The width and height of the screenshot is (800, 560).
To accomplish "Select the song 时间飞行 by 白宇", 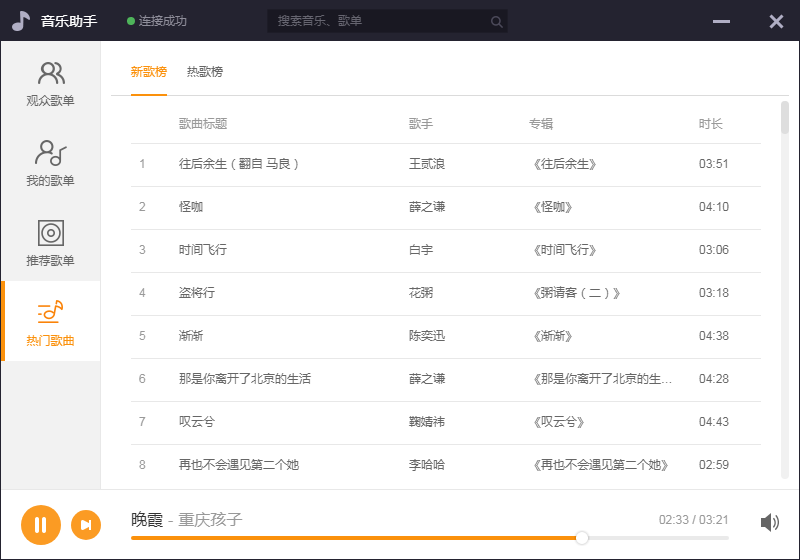I will pos(203,250).
